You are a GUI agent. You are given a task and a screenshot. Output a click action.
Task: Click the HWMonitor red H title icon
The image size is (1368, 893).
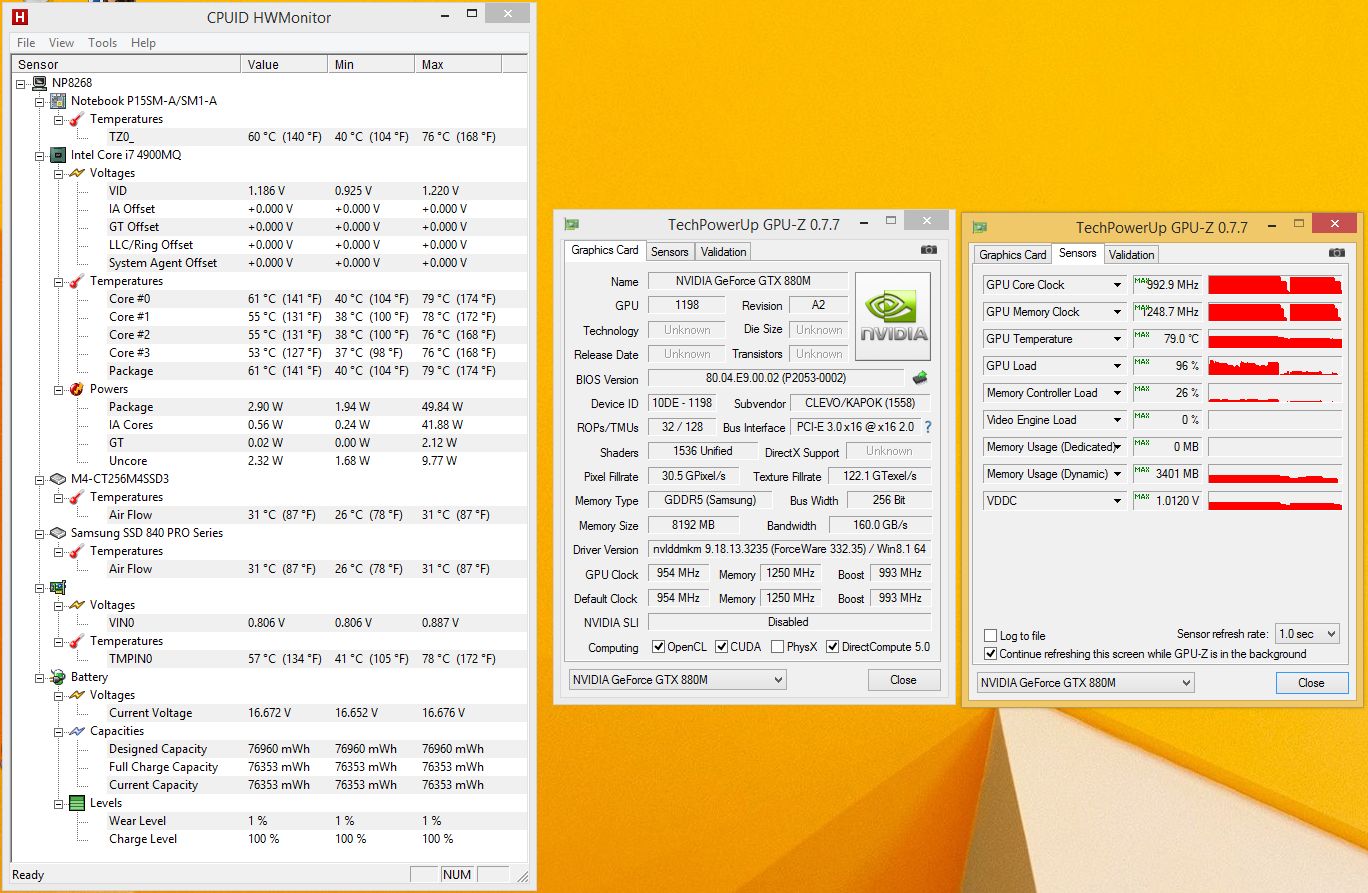(x=20, y=17)
